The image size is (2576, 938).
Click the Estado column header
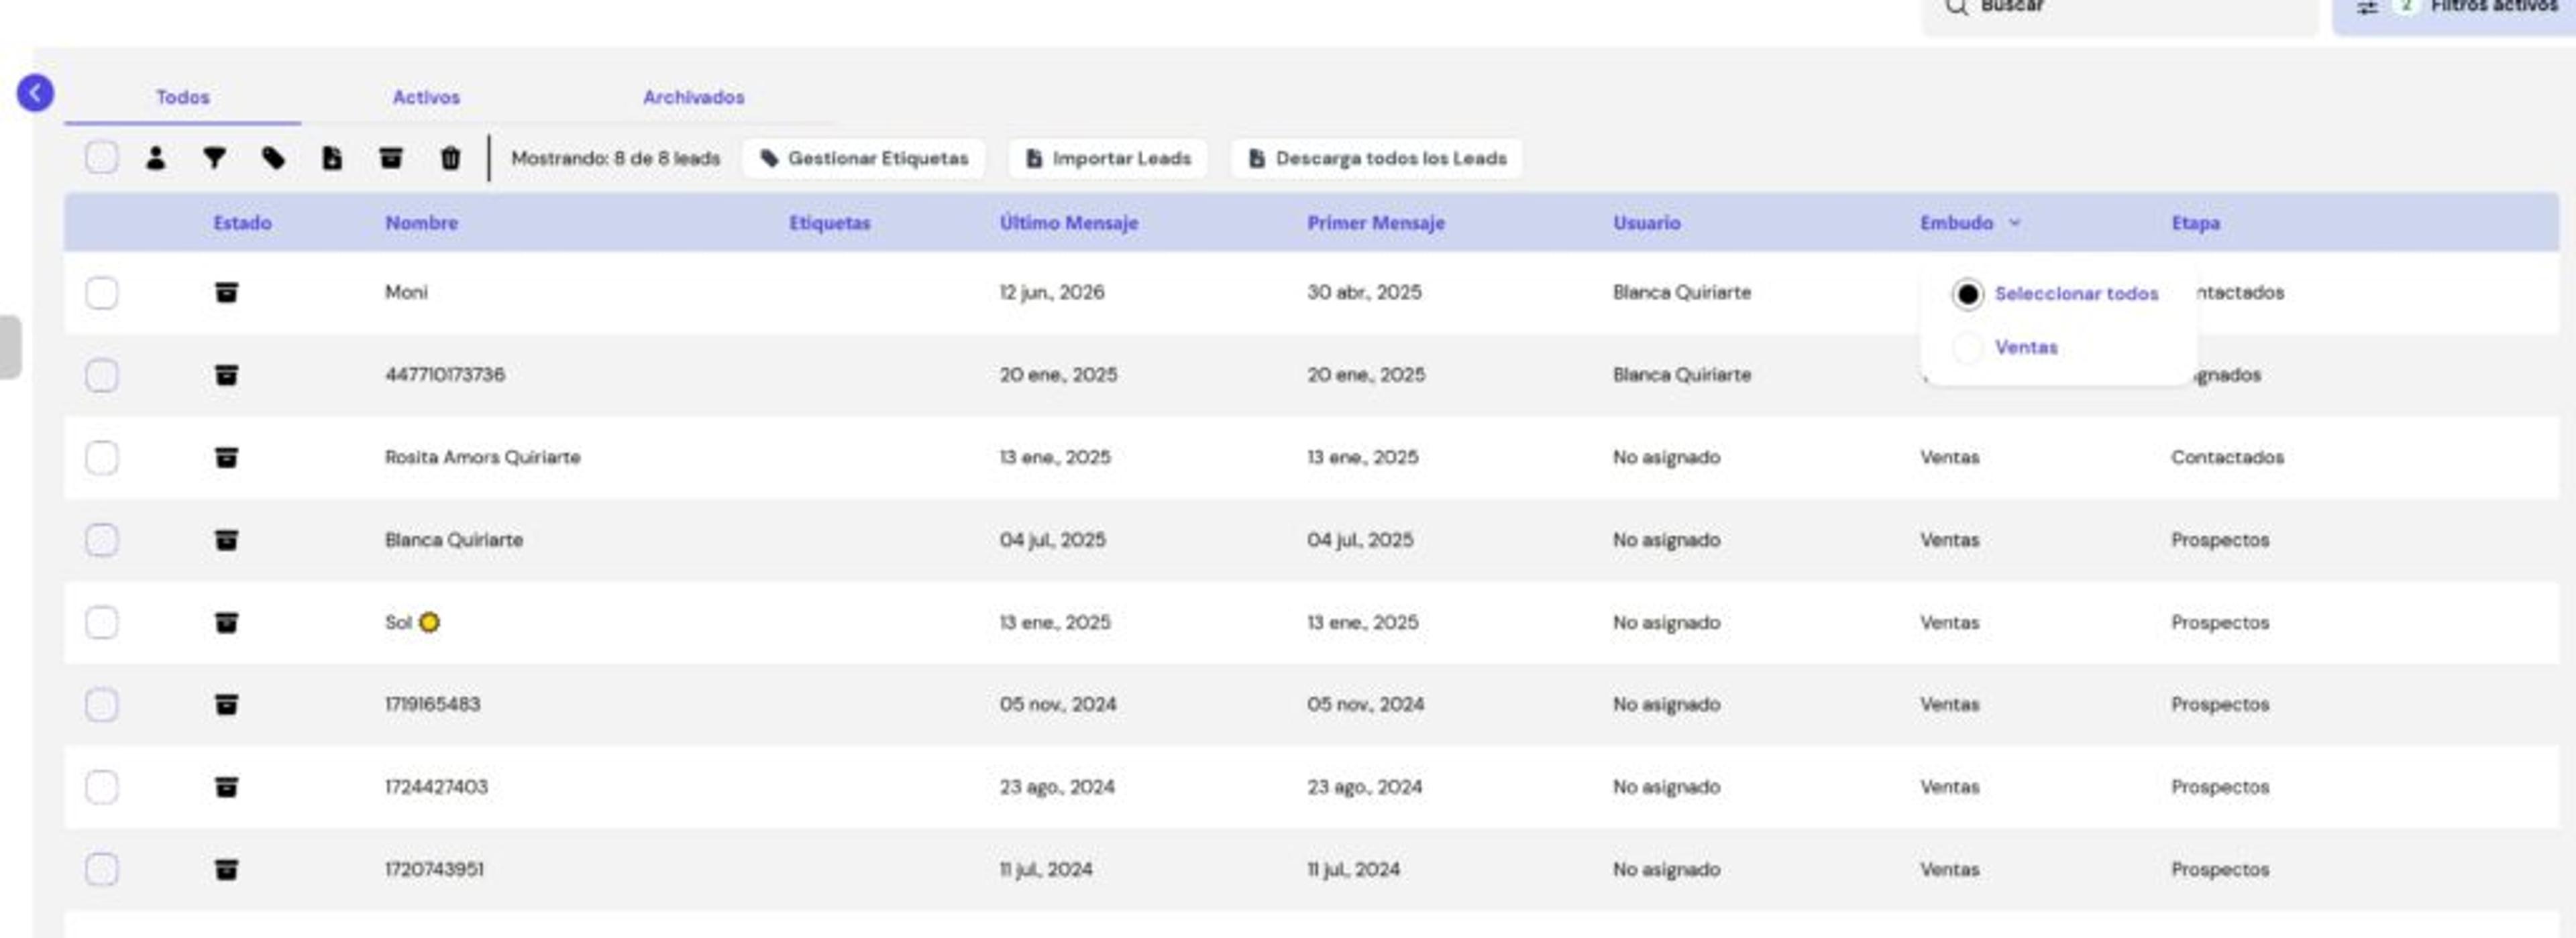(242, 222)
